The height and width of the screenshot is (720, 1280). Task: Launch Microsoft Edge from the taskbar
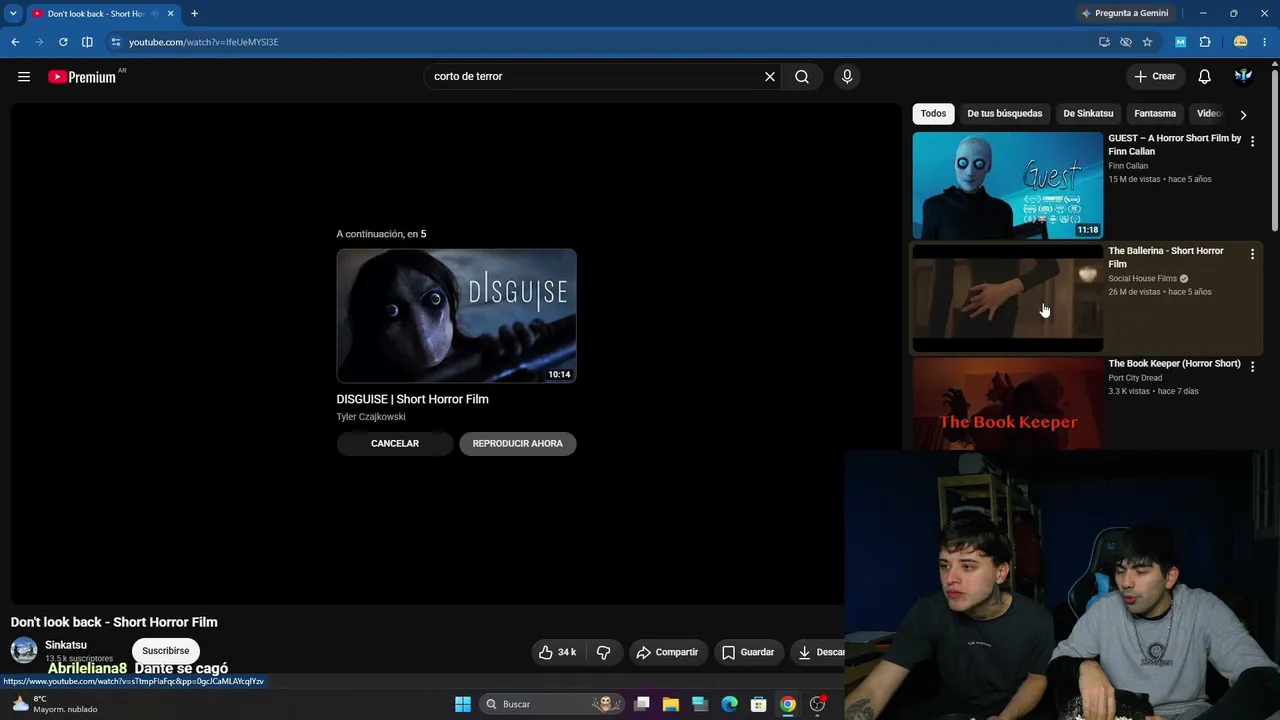[x=730, y=704]
